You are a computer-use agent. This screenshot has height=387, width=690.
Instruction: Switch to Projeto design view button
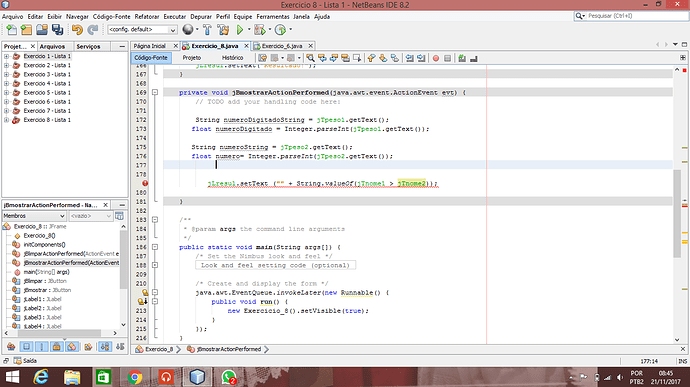click(x=192, y=58)
